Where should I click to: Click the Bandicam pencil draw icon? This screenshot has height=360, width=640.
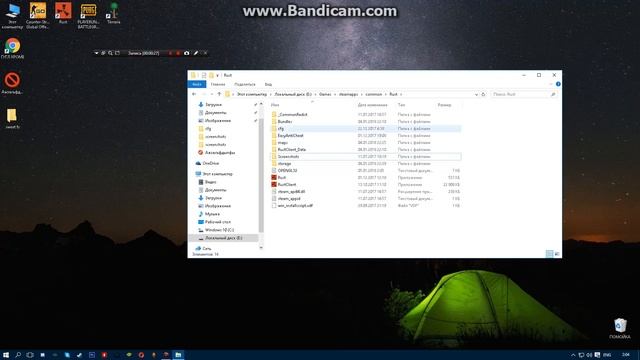(196, 53)
